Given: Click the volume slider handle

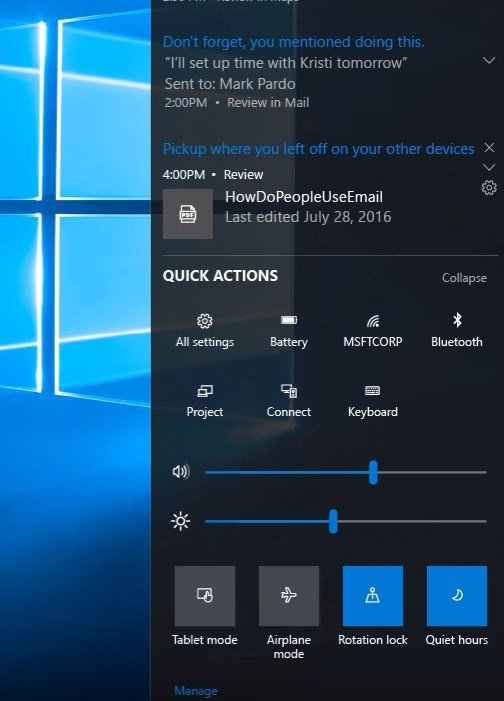Looking at the screenshot, I should click(x=373, y=473).
